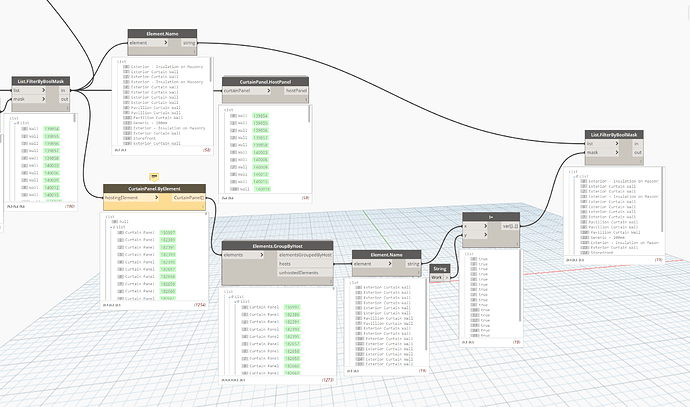Click the hostPanel output port
This screenshot has width=690, height=407.
tap(296, 91)
